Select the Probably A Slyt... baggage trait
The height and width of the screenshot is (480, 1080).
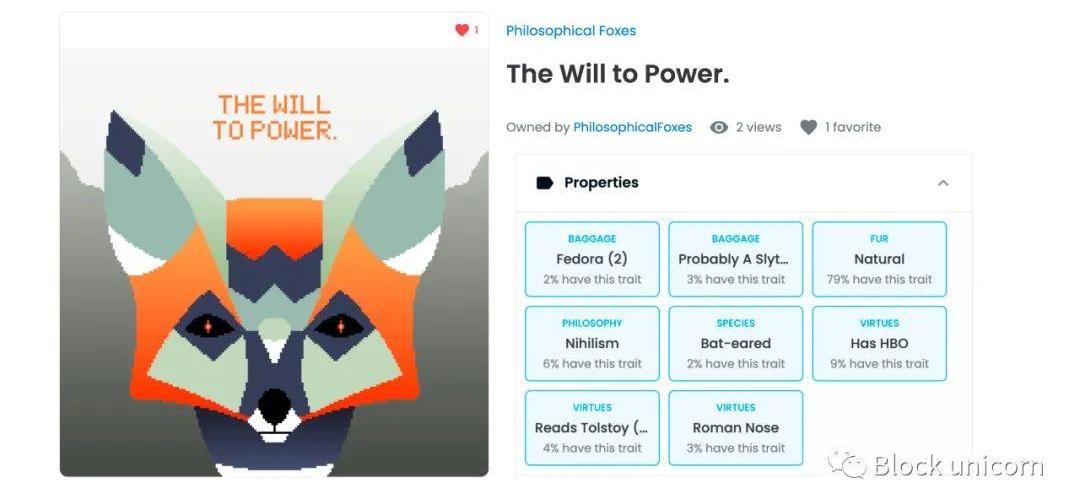click(736, 259)
